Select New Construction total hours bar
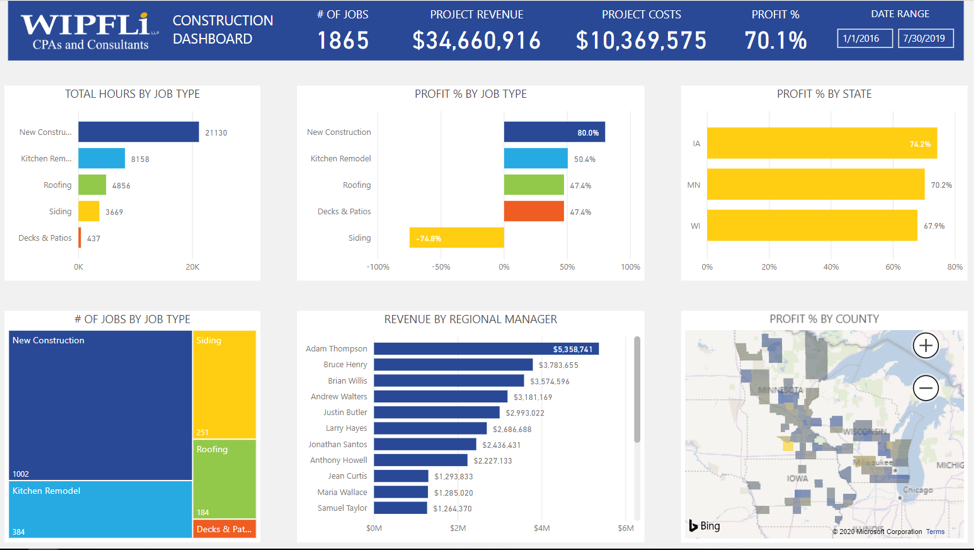974x550 pixels. pos(138,132)
